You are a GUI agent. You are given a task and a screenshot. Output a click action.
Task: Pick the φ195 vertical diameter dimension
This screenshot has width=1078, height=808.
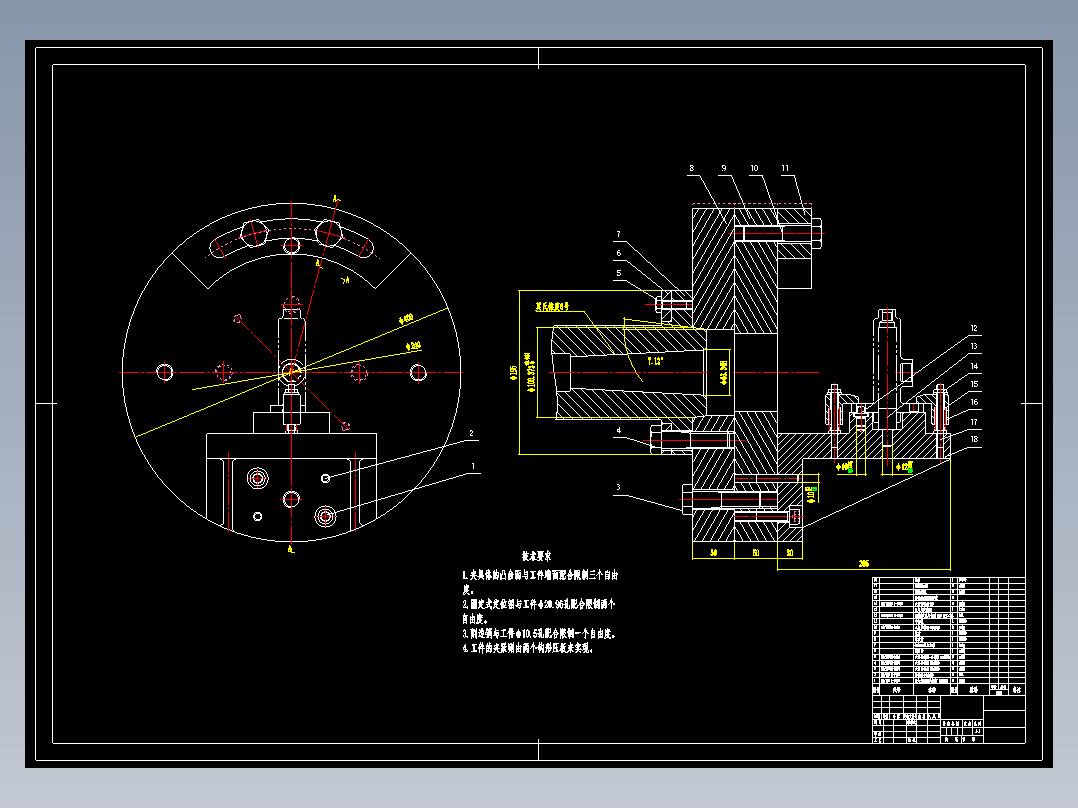pos(513,372)
